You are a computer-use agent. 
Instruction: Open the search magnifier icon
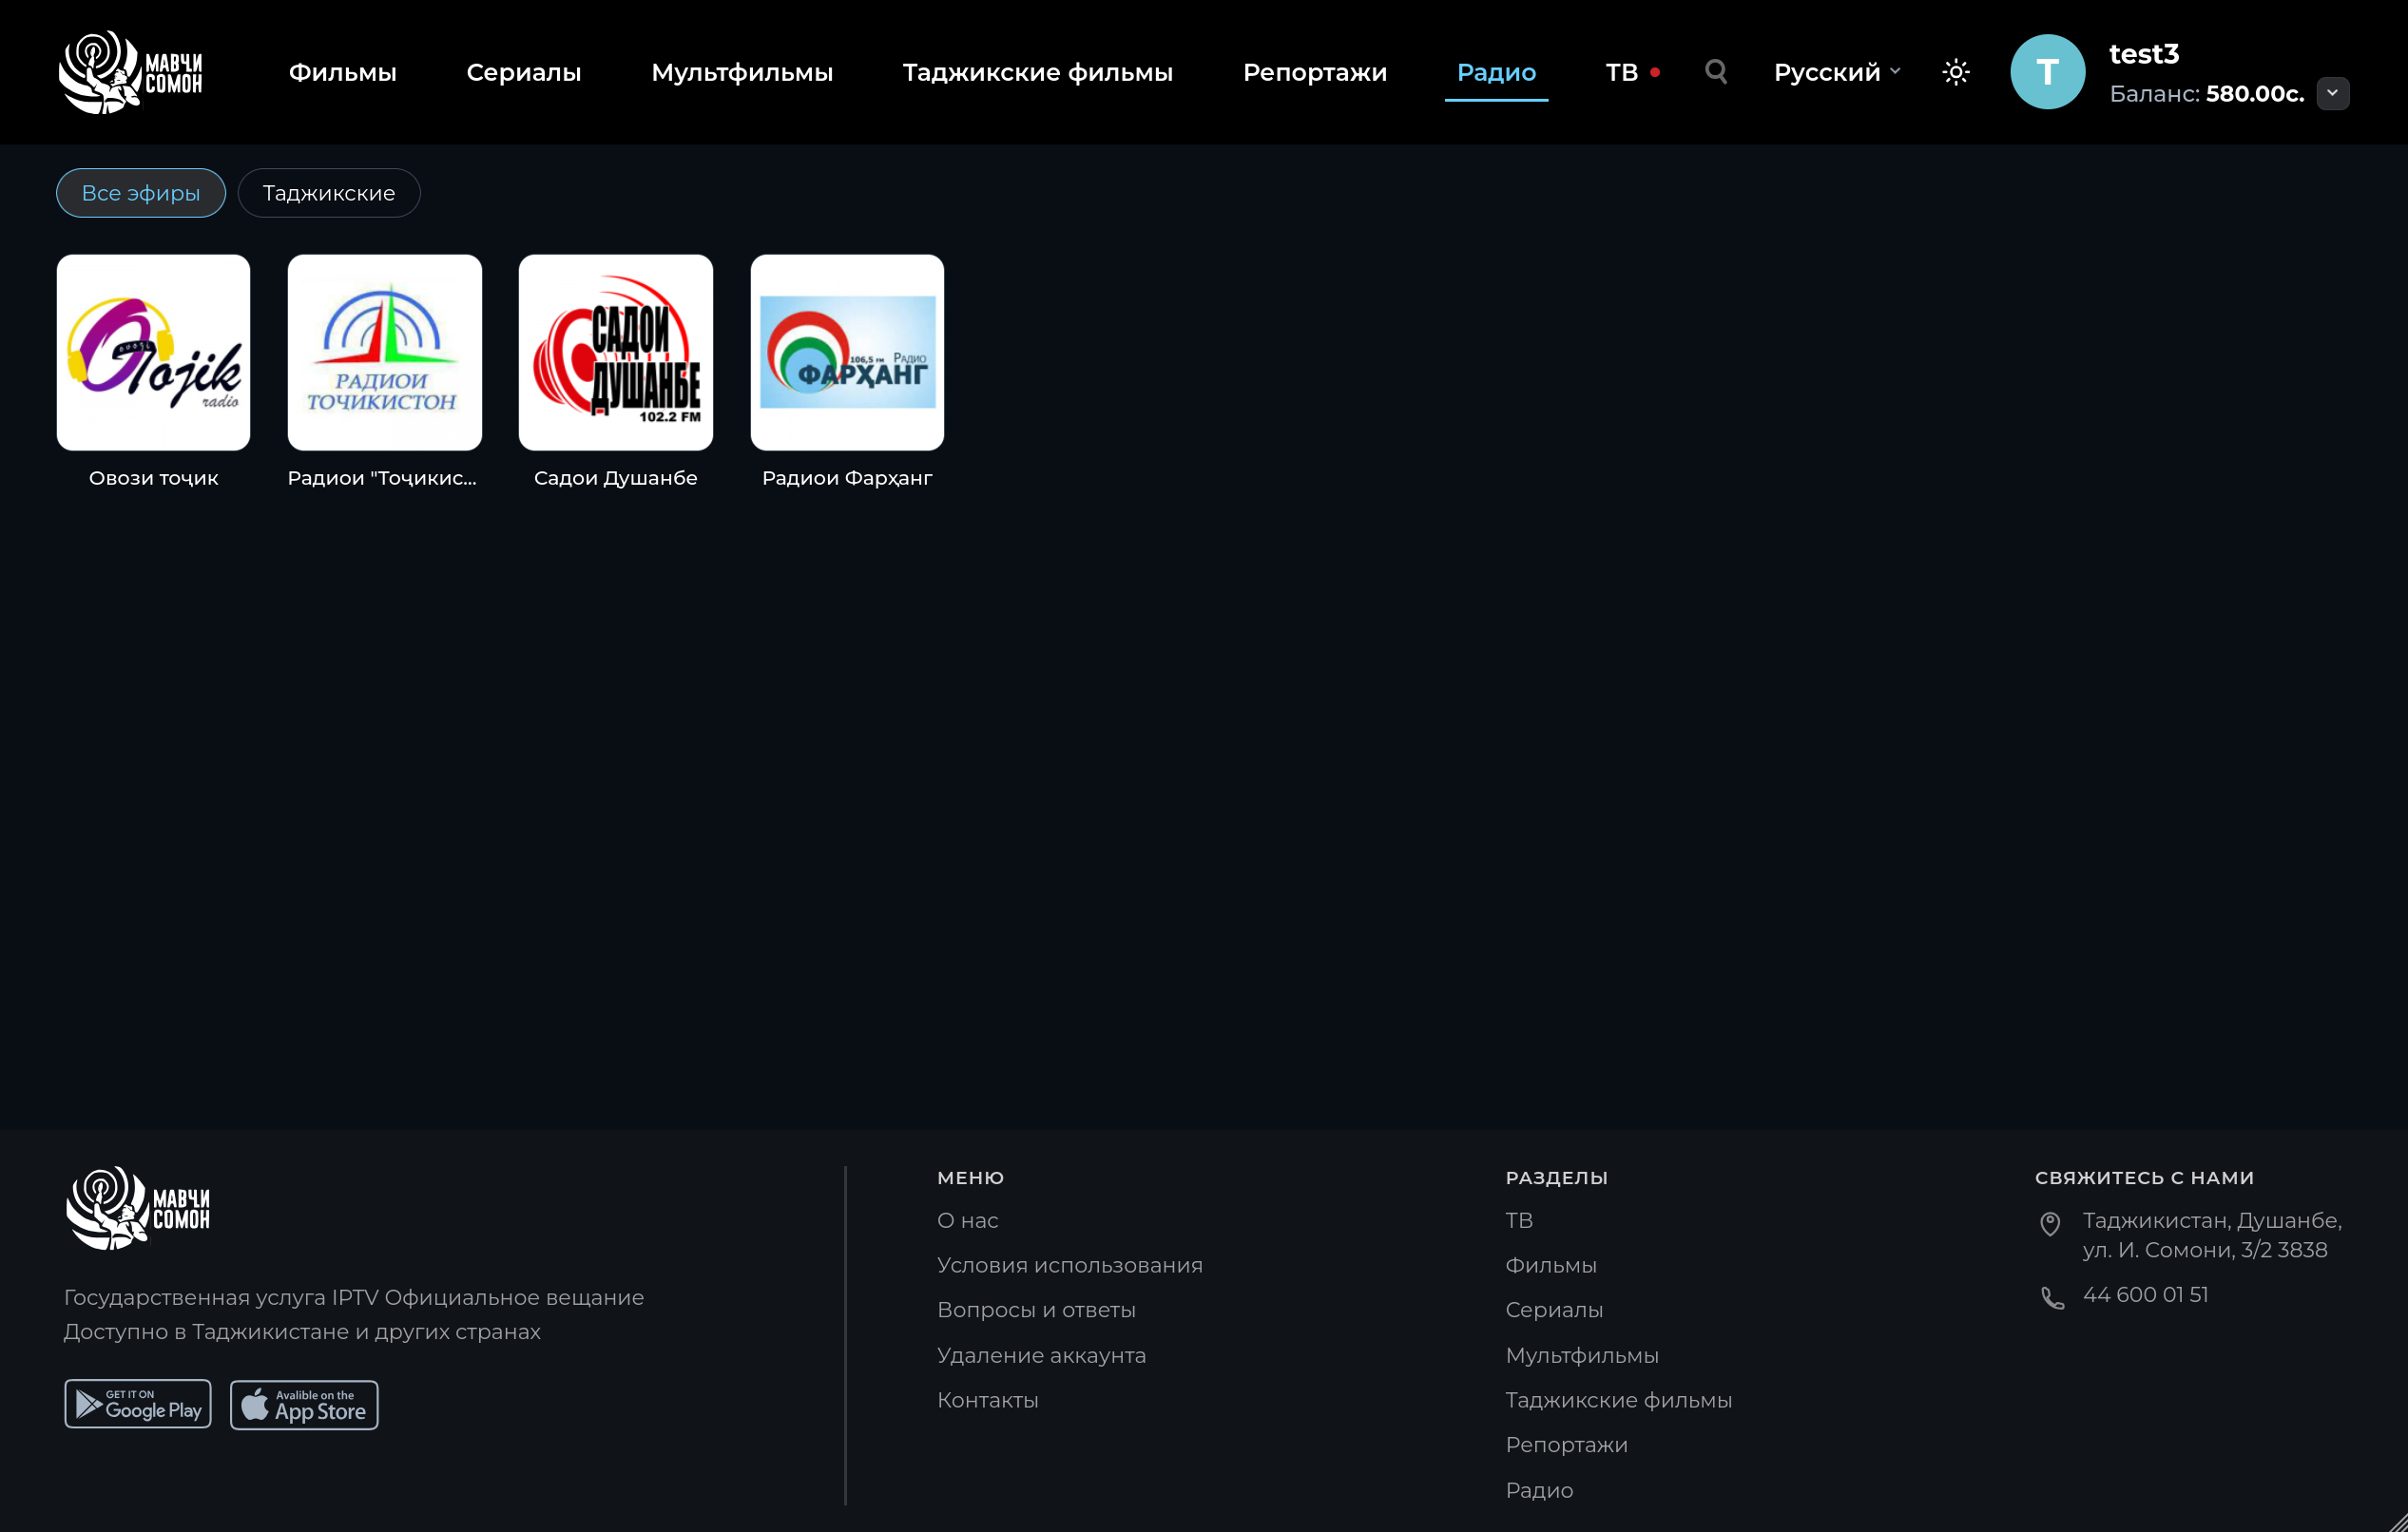(1716, 72)
